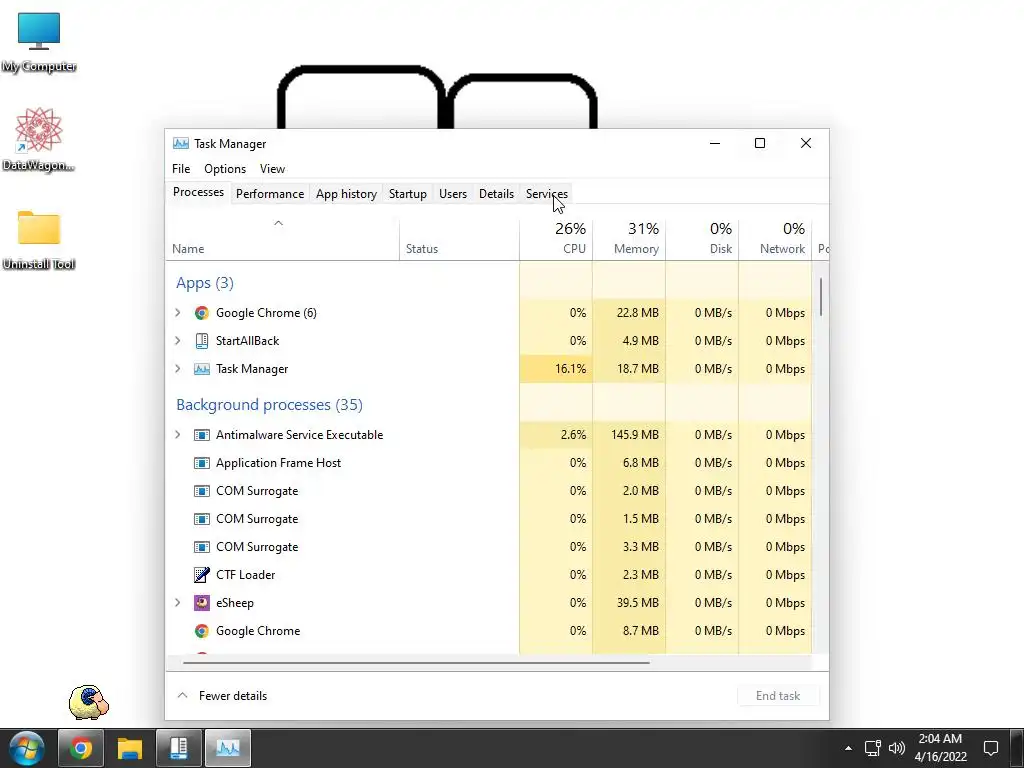Click the End task button
This screenshot has width=1024, height=768.
778,696
